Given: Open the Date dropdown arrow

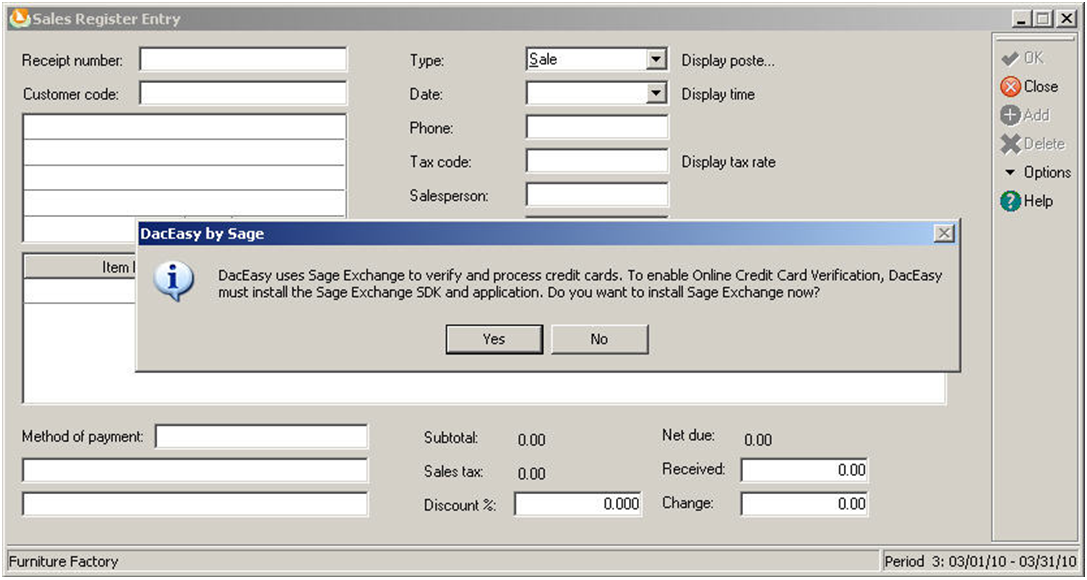Looking at the screenshot, I should pyautogui.click(x=656, y=94).
